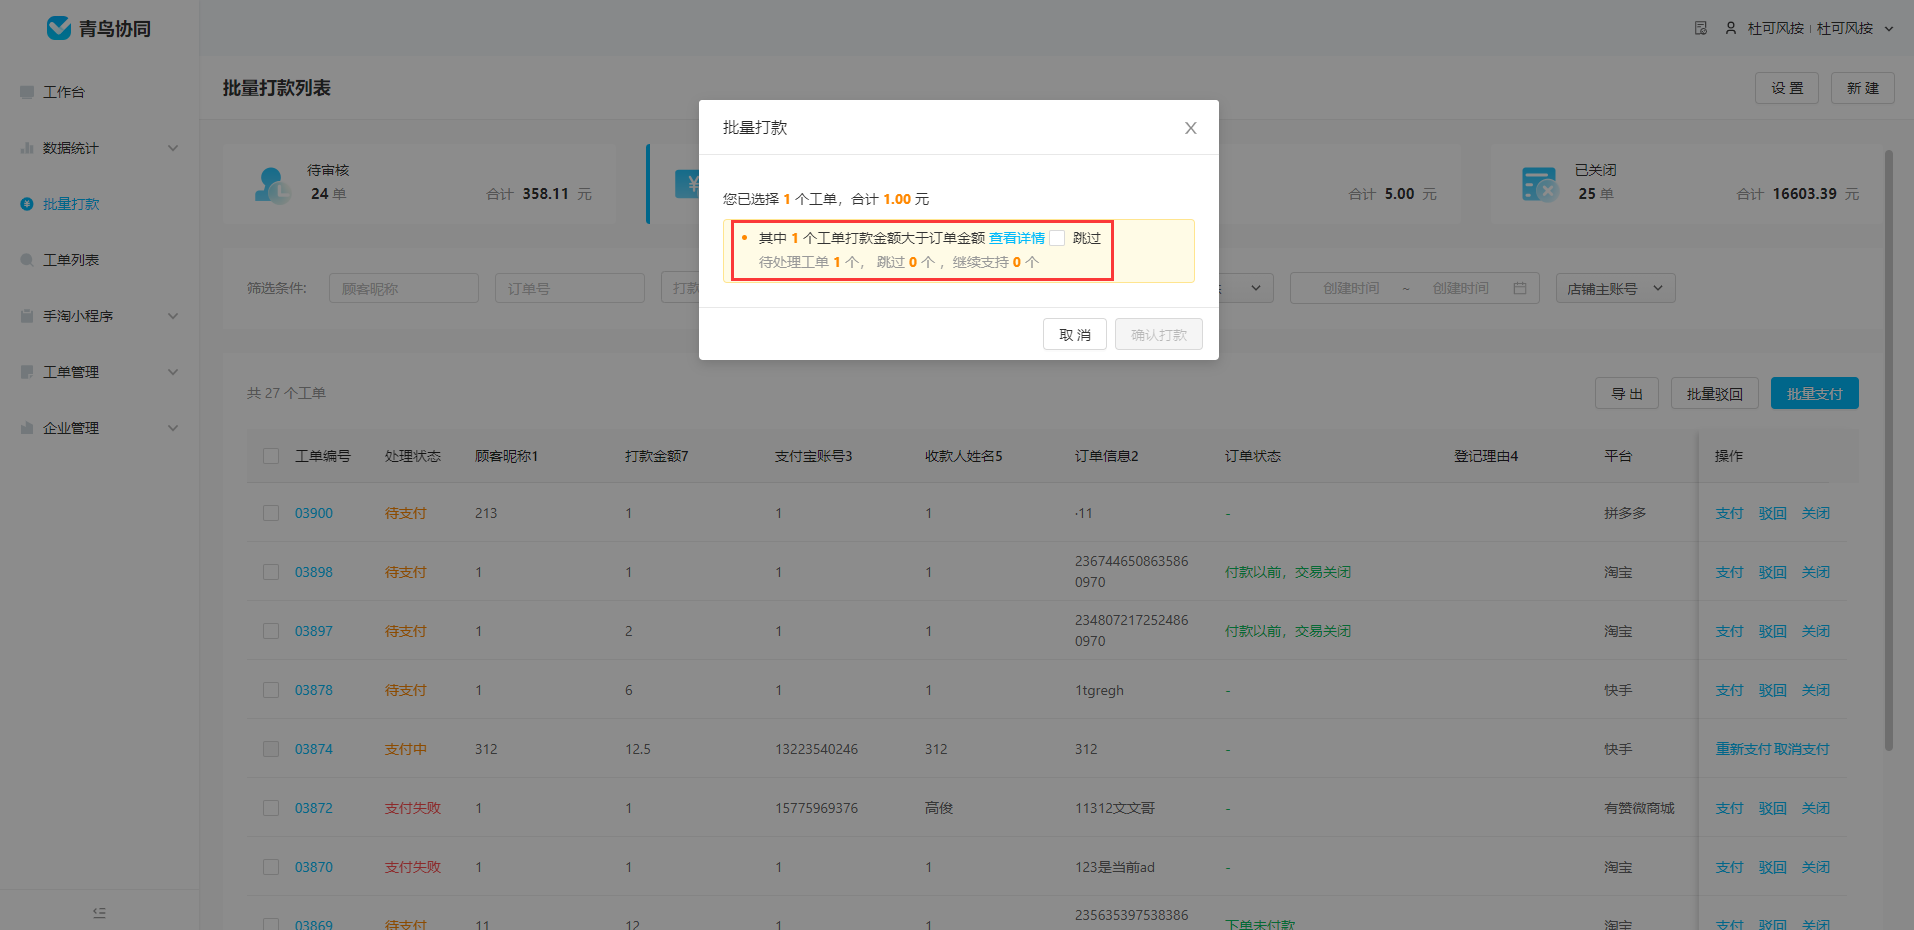Click 驳回 for row 03898
1914x930 pixels.
[x=1772, y=572]
